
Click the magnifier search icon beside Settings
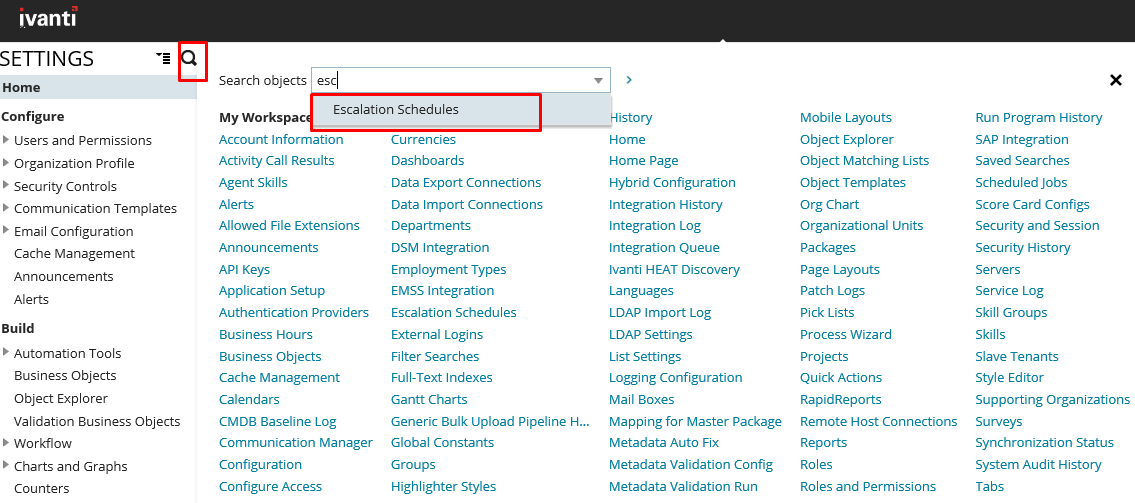(x=189, y=60)
